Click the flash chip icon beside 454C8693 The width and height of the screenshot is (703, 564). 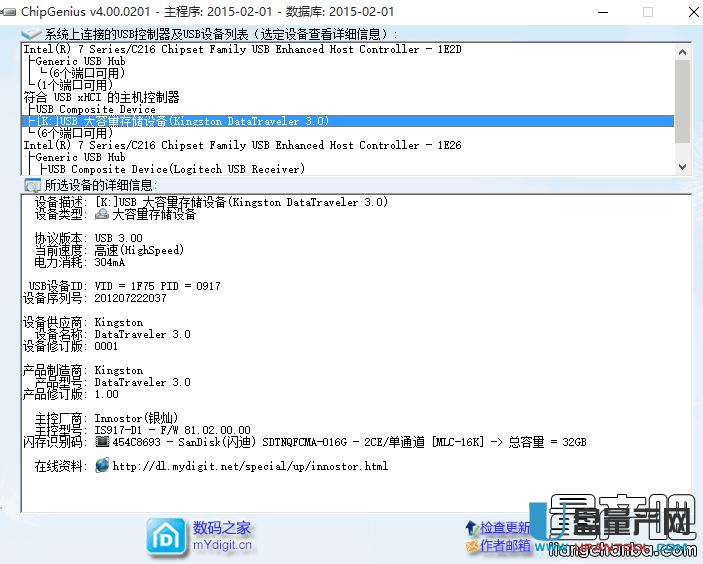click(x=102, y=441)
